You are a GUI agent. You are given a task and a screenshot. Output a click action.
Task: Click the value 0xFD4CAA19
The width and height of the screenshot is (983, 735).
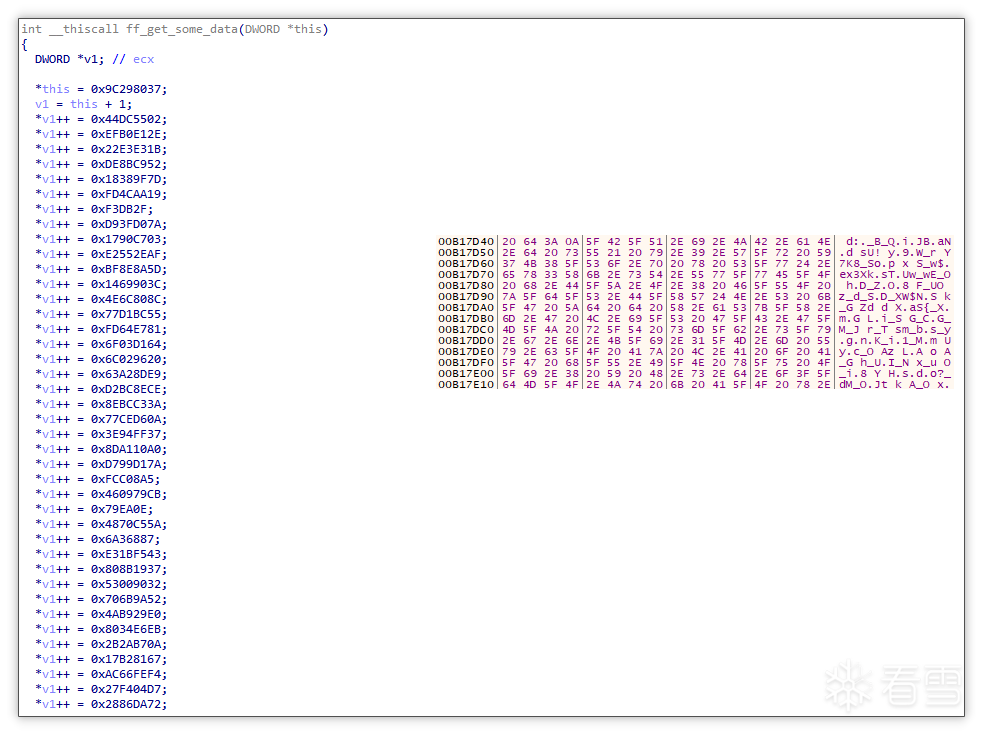[125, 195]
